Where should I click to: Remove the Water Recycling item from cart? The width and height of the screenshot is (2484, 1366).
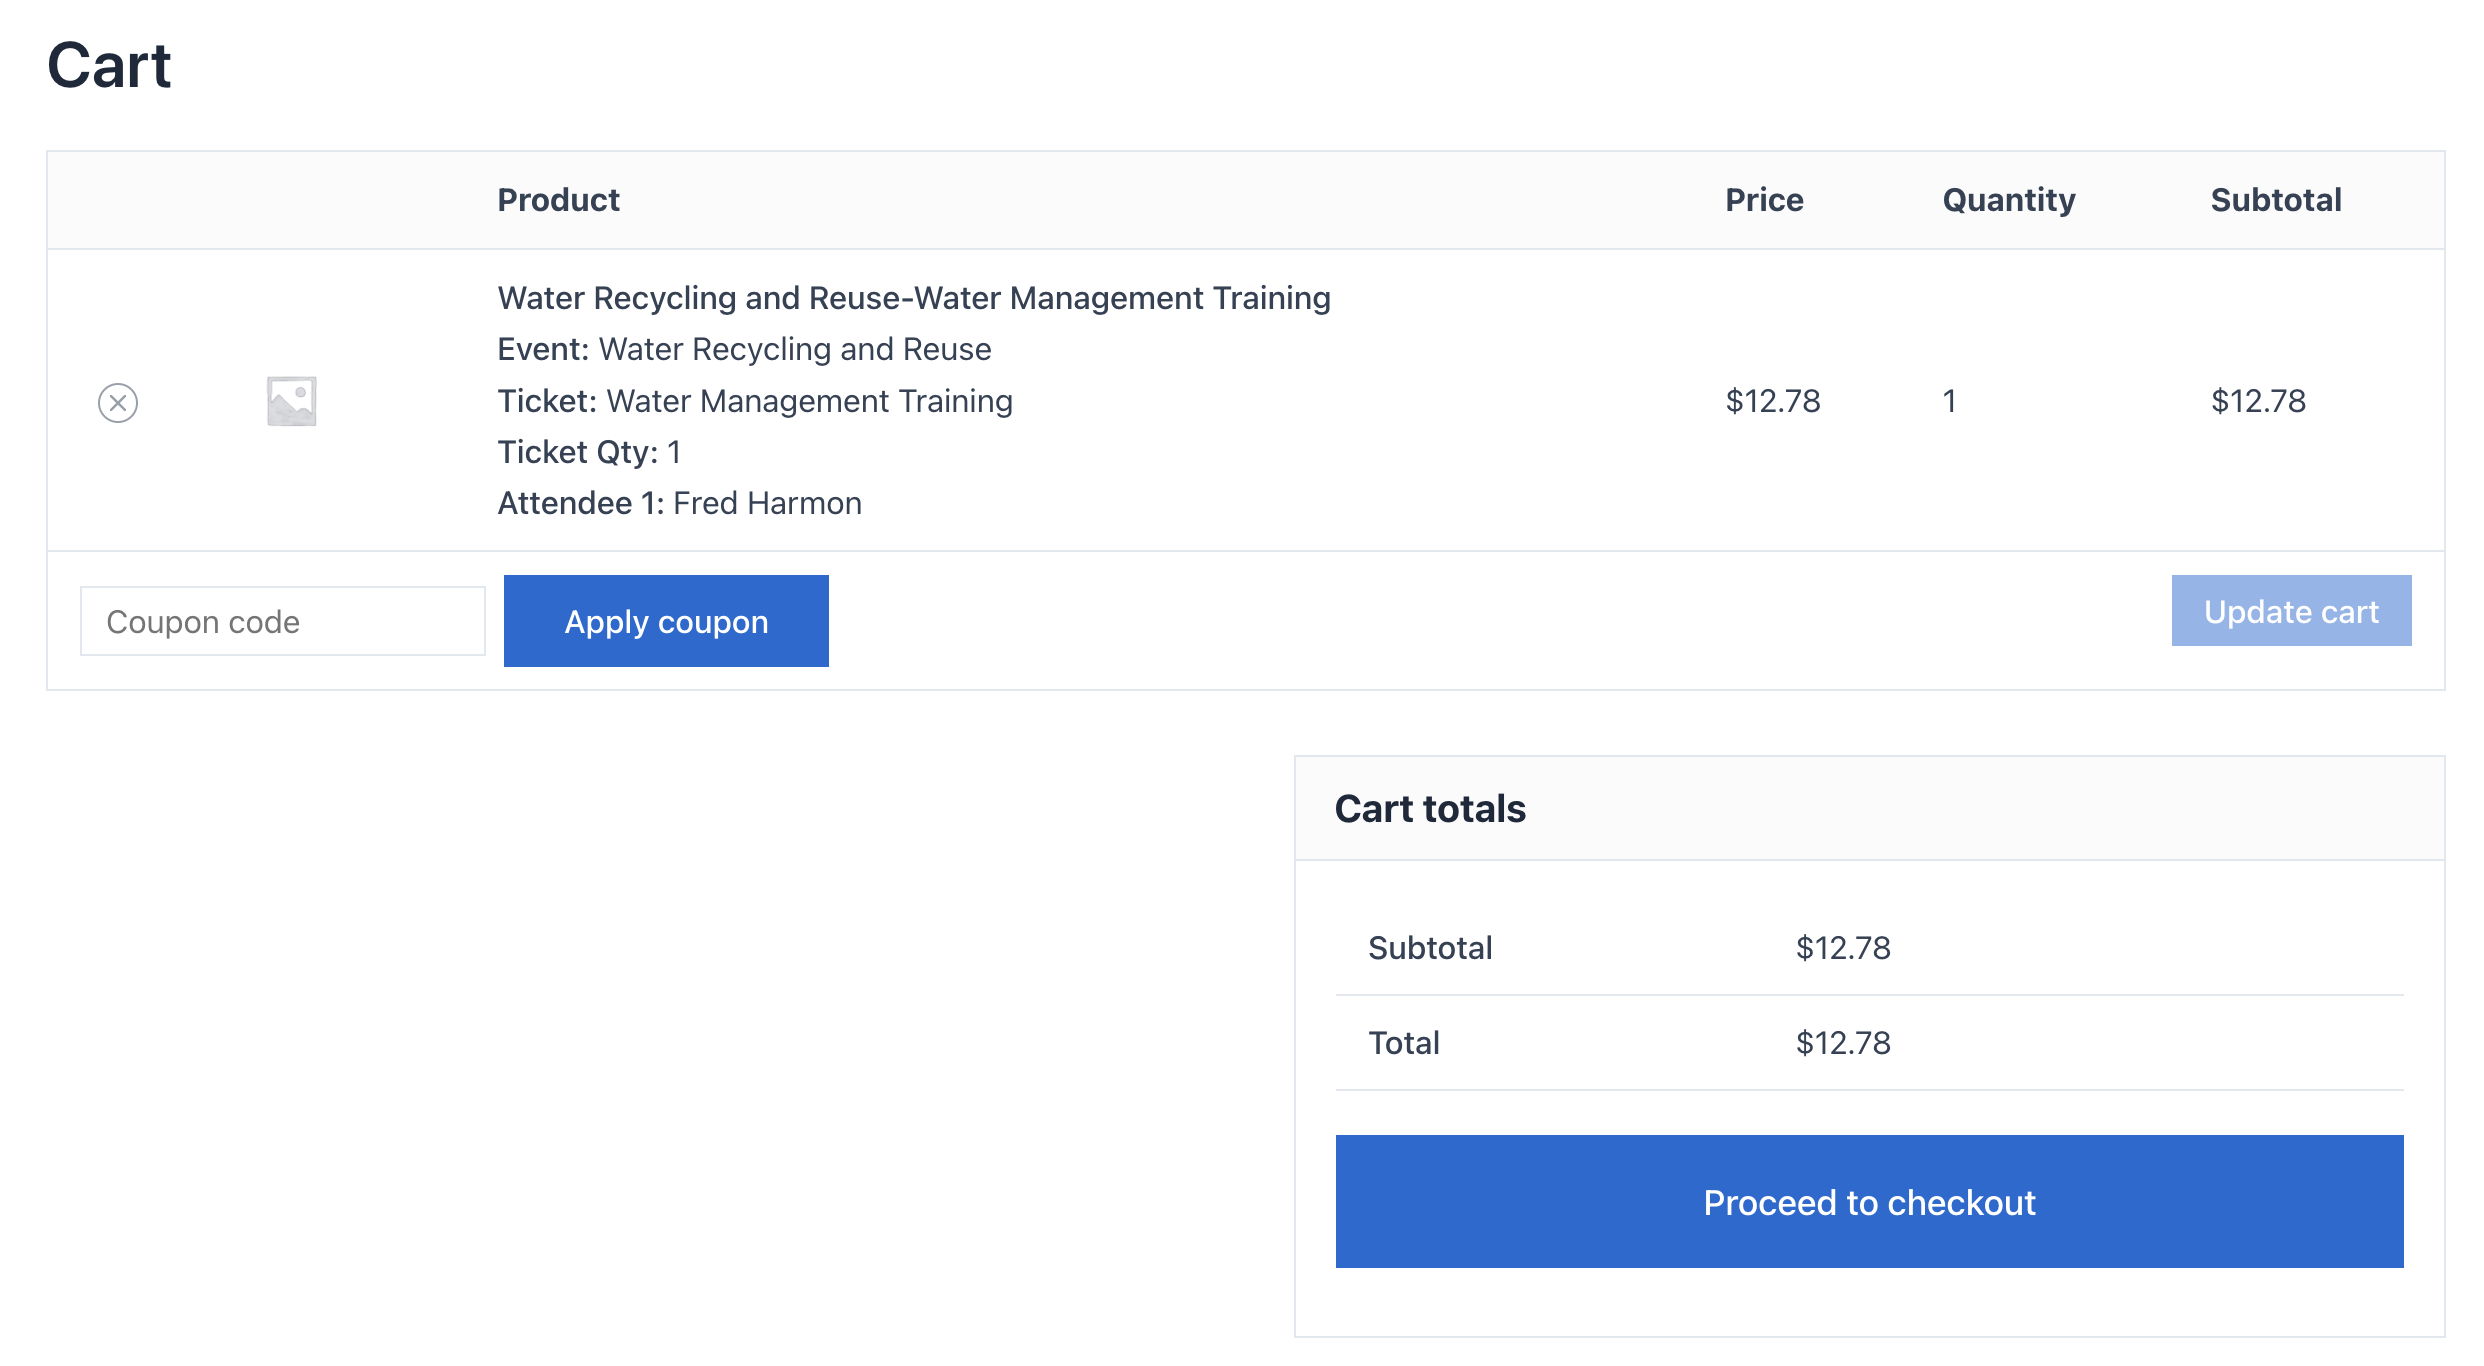(118, 403)
